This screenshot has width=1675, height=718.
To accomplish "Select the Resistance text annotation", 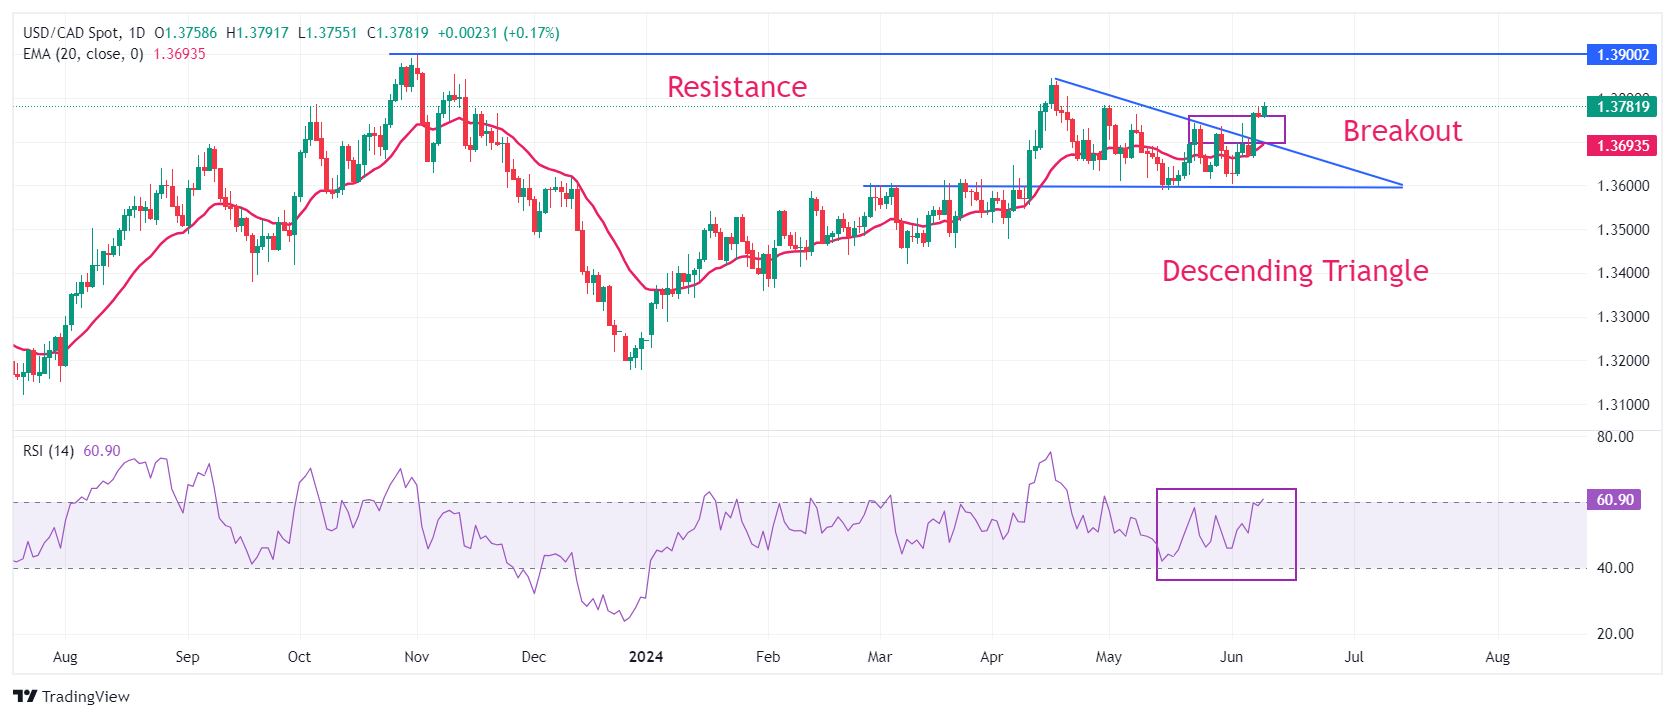I will 737,88.
